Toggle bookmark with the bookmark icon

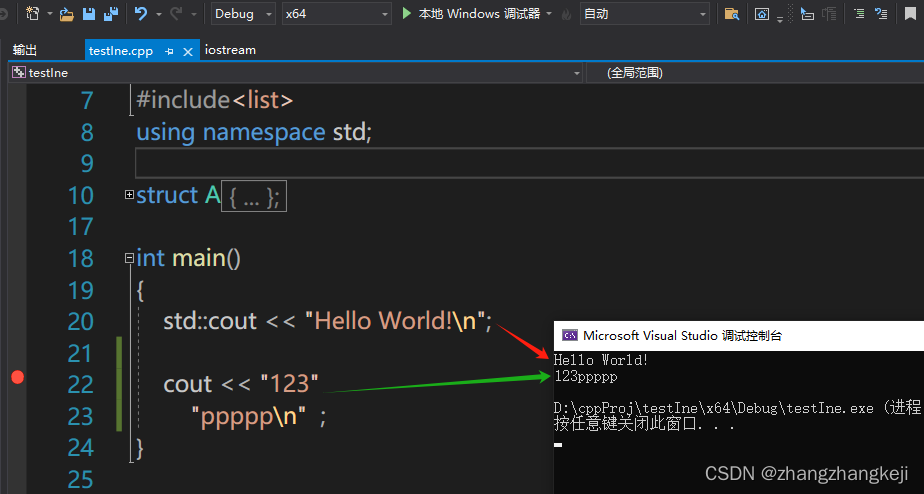click(910, 14)
